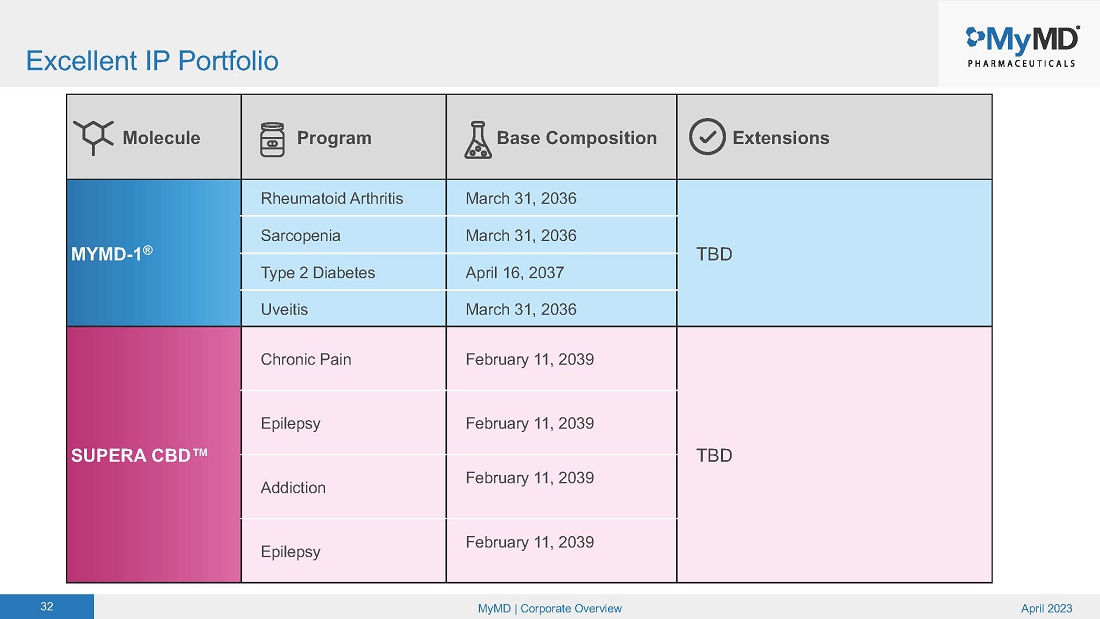Image resolution: width=1100 pixels, height=619 pixels.
Task: Click the Uveitis program entry
Action: coord(285,309)
